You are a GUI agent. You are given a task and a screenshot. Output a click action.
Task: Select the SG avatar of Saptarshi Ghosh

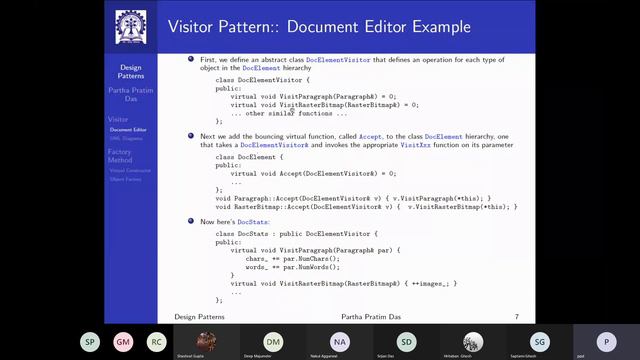(540, 342)
